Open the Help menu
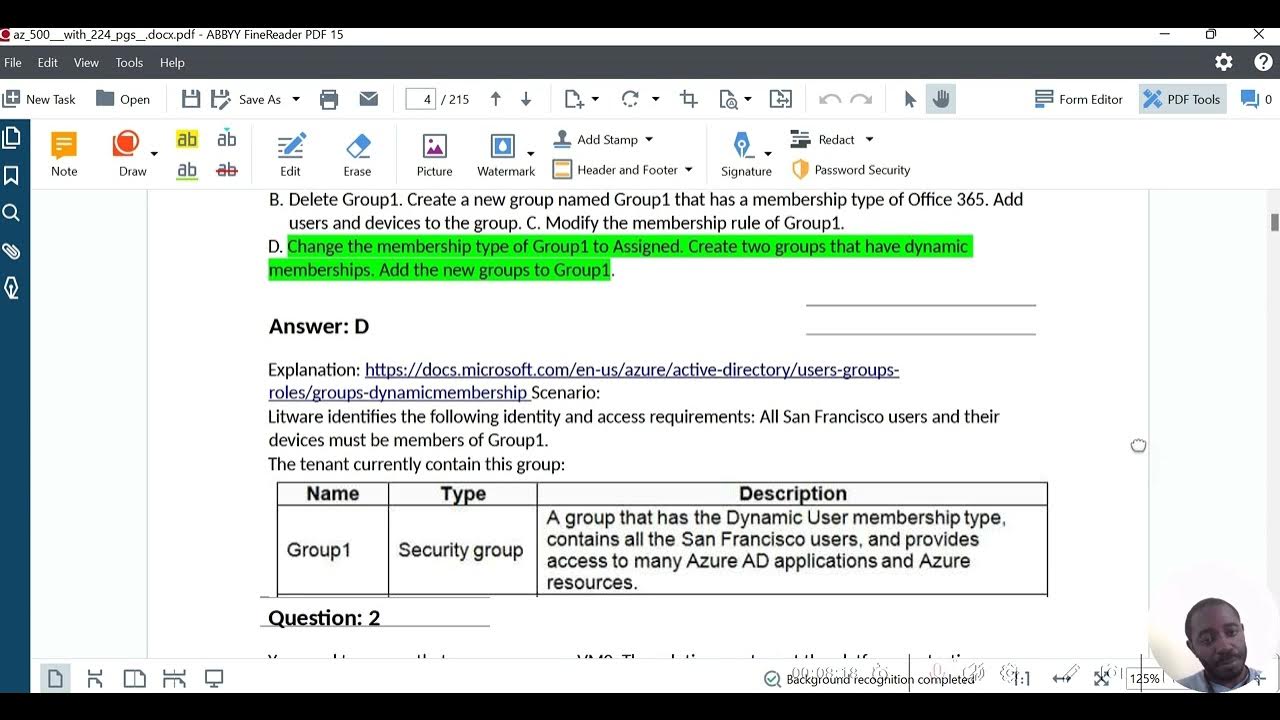Screen dimensions: 1280x720 pos(172,62)
